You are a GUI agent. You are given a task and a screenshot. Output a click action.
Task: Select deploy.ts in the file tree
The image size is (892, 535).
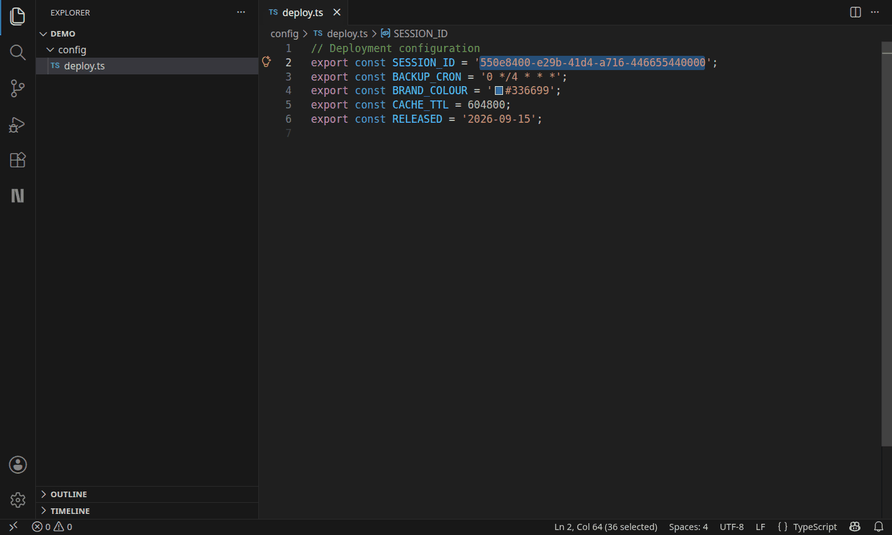coord(147,65)
